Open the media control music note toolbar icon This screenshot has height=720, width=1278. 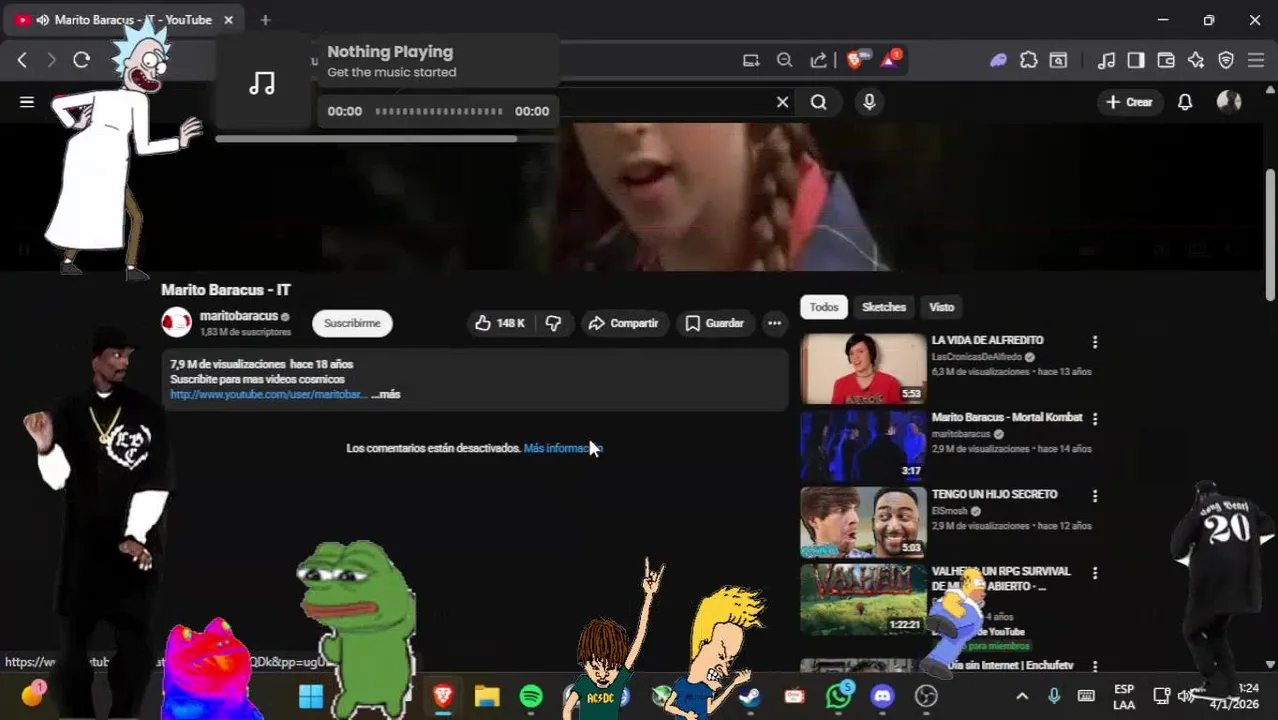pyautogui.click(x=1106, y=60)
